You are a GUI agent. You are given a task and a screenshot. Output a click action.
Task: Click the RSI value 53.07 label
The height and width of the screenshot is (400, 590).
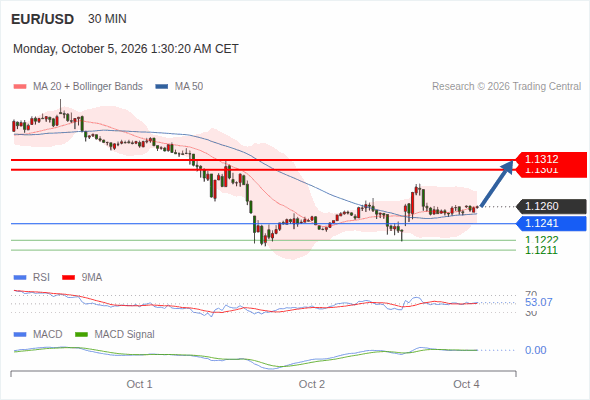[539, 303]
